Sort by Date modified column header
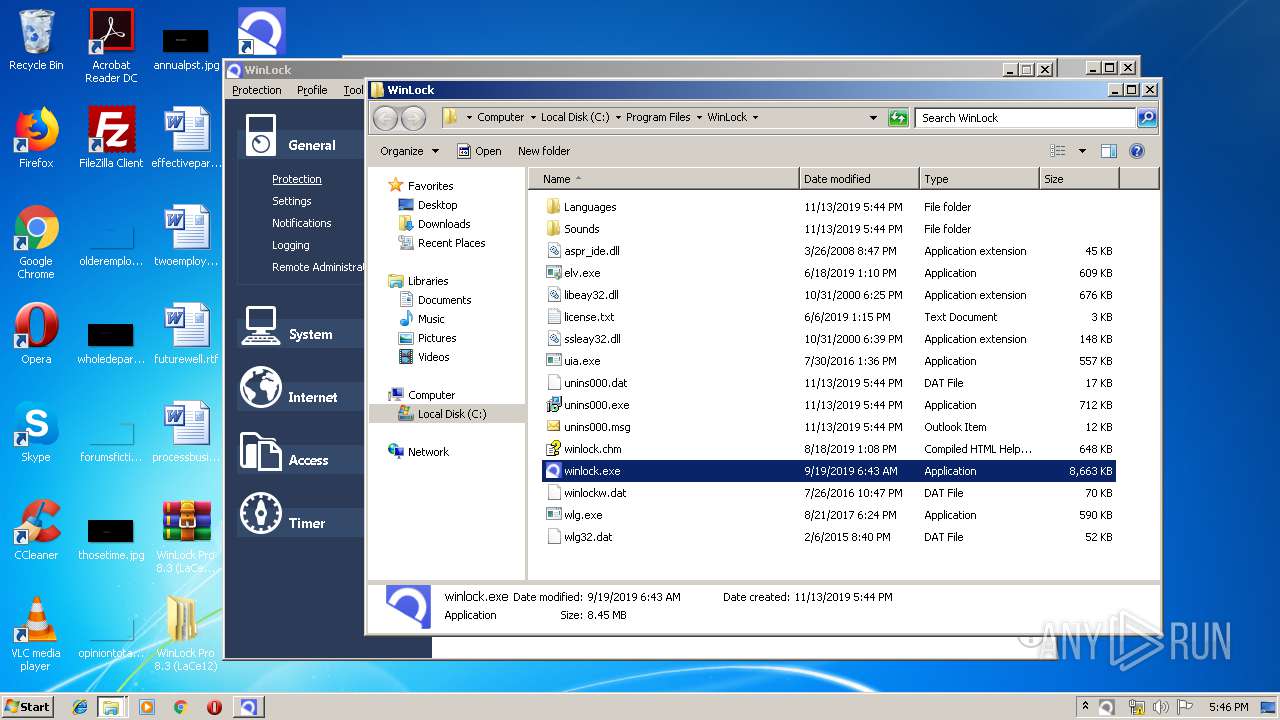Viewport: 1280px width, 720px height. coord(859,179)
